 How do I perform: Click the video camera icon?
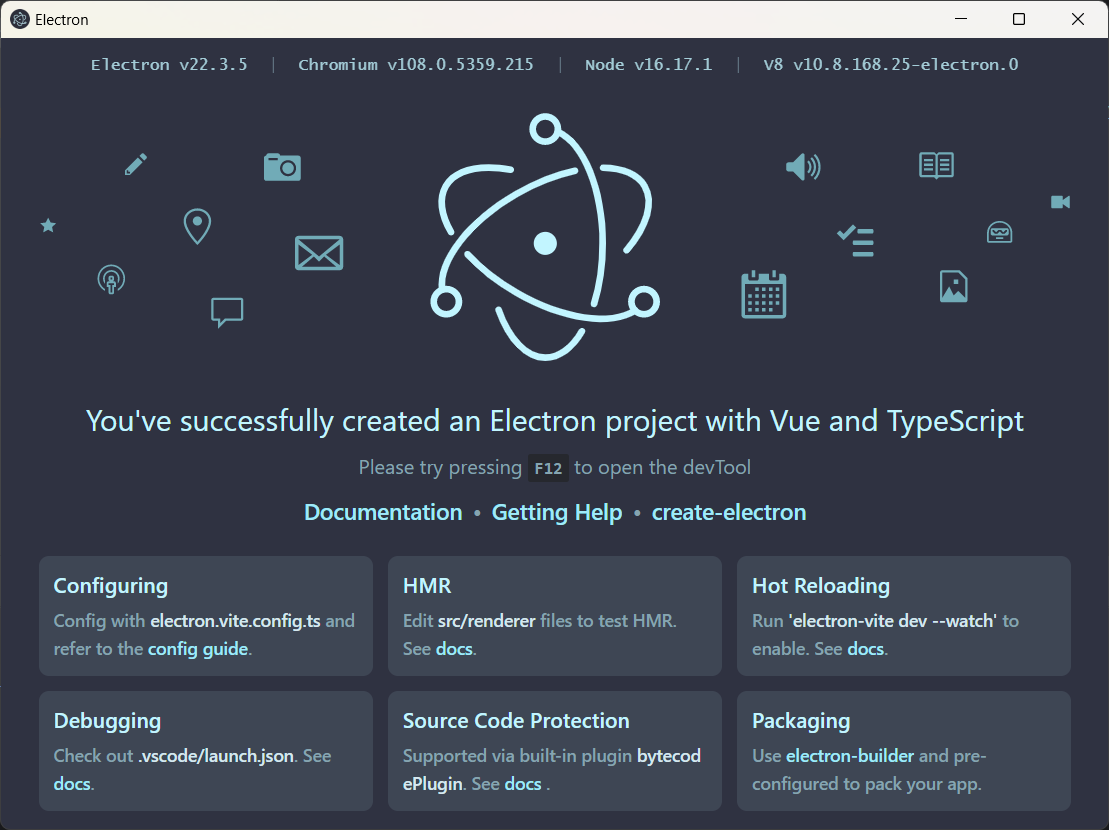pyautogui.click(x=1060, y=202)
